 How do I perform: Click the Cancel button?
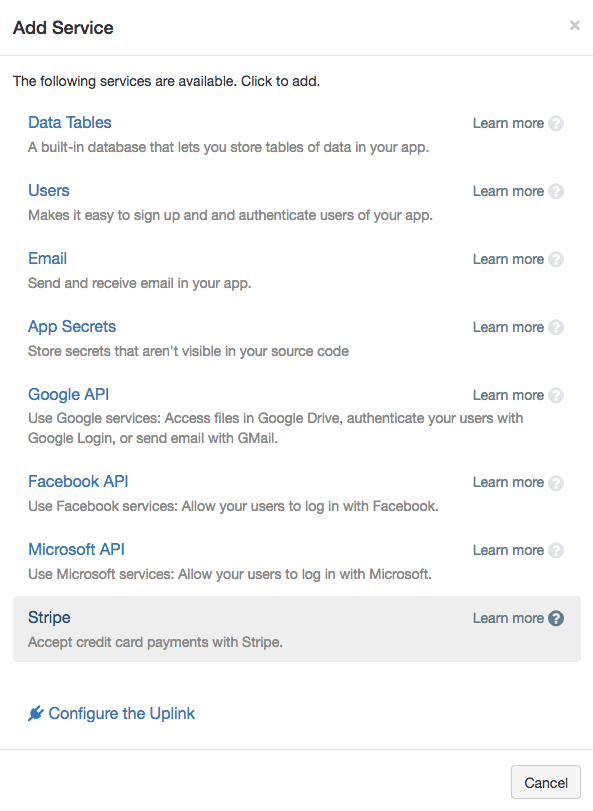[x=546, y=783]
